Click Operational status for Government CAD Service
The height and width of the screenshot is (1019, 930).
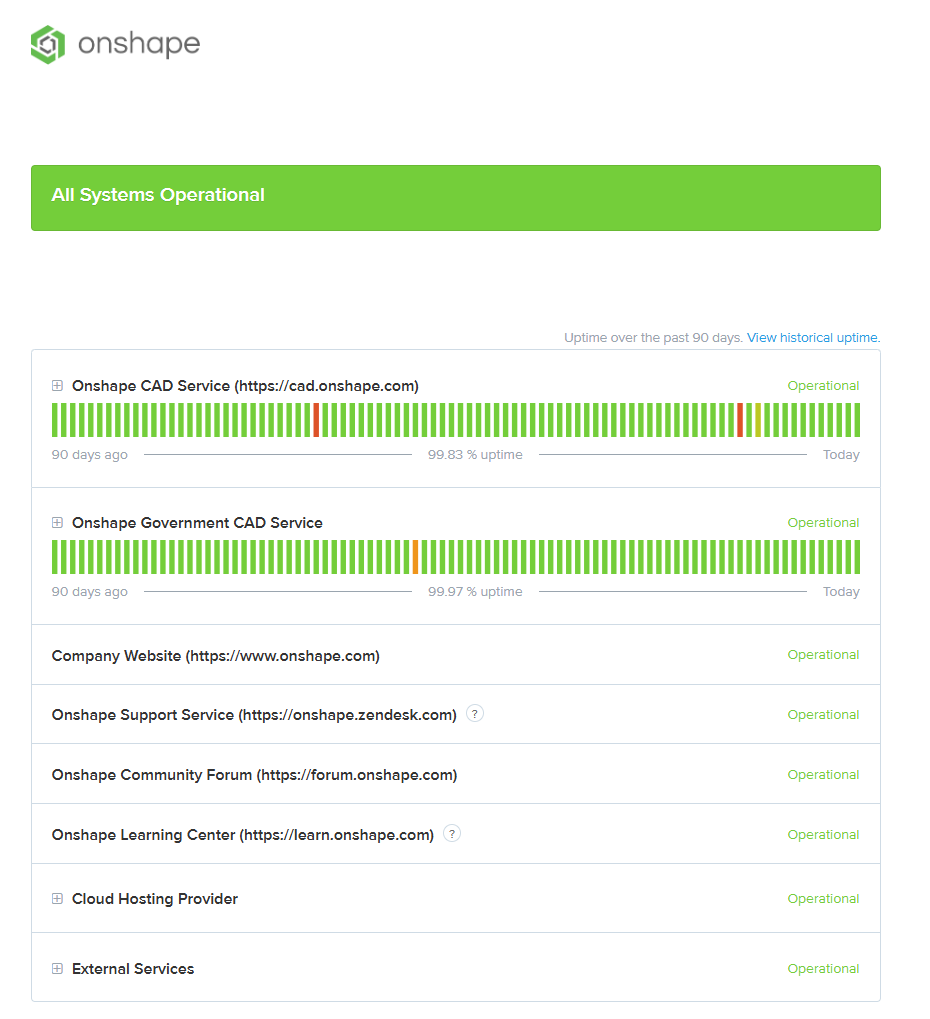click(x=823, y=522)
